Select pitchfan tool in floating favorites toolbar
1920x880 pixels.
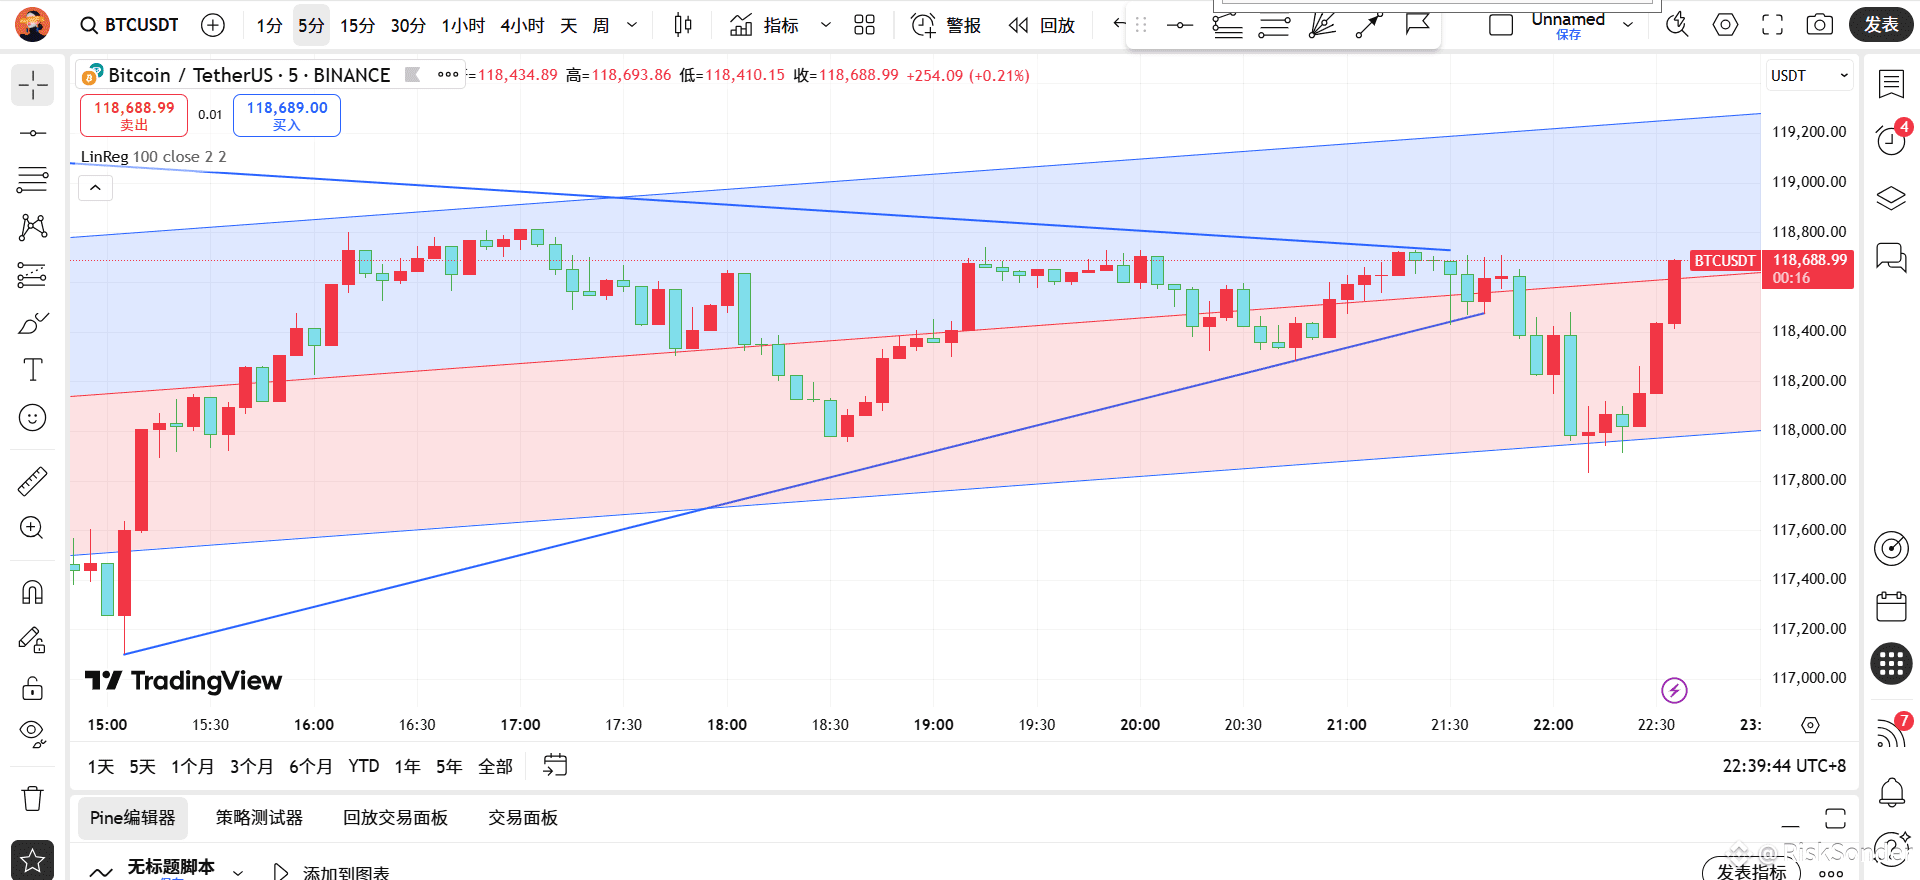click(1321, 25)
